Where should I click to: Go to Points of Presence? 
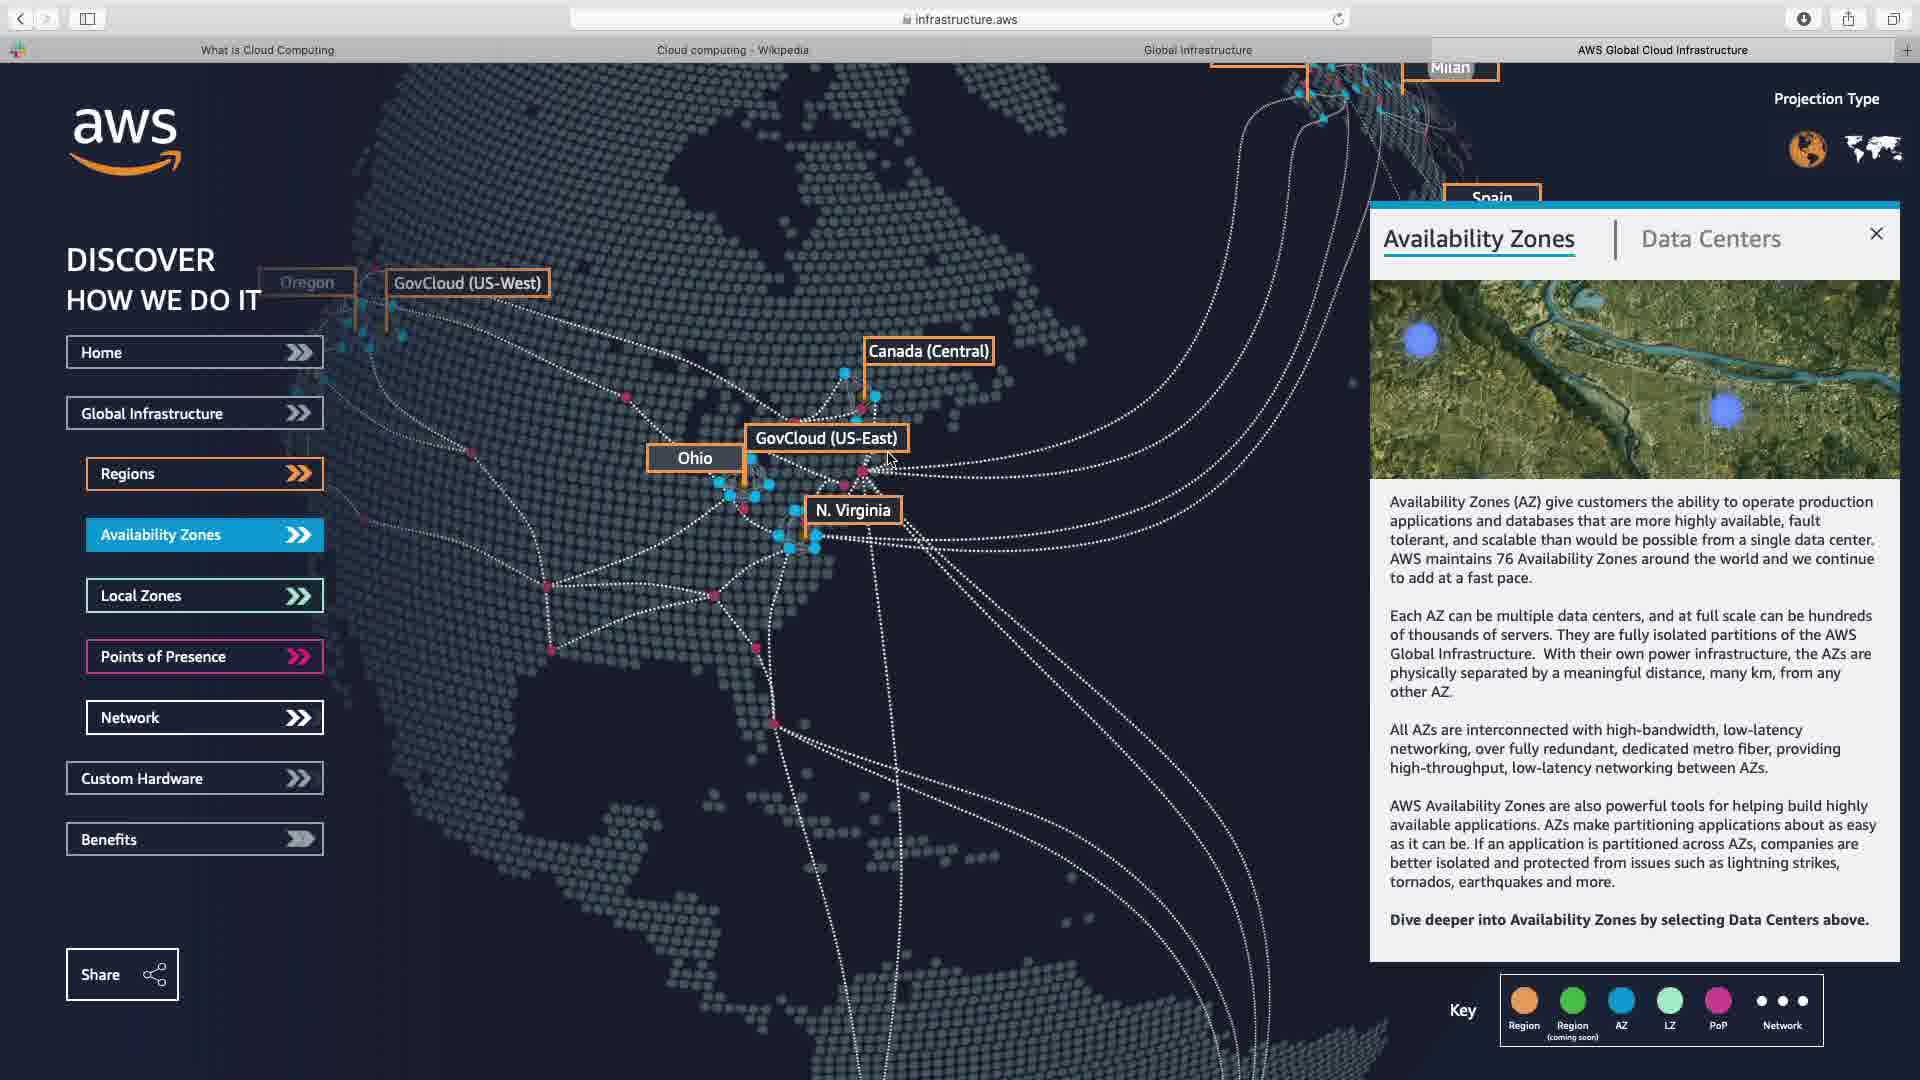(204, 657)
